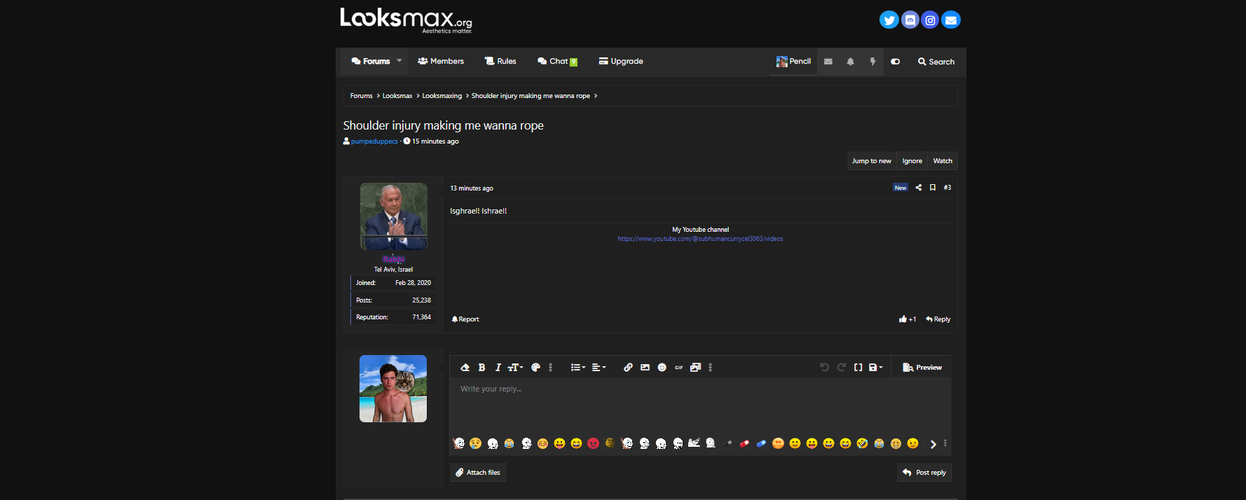
Task: Open the GIF picker in the editor
Action: pyautogui.click(x=679, y=368)
